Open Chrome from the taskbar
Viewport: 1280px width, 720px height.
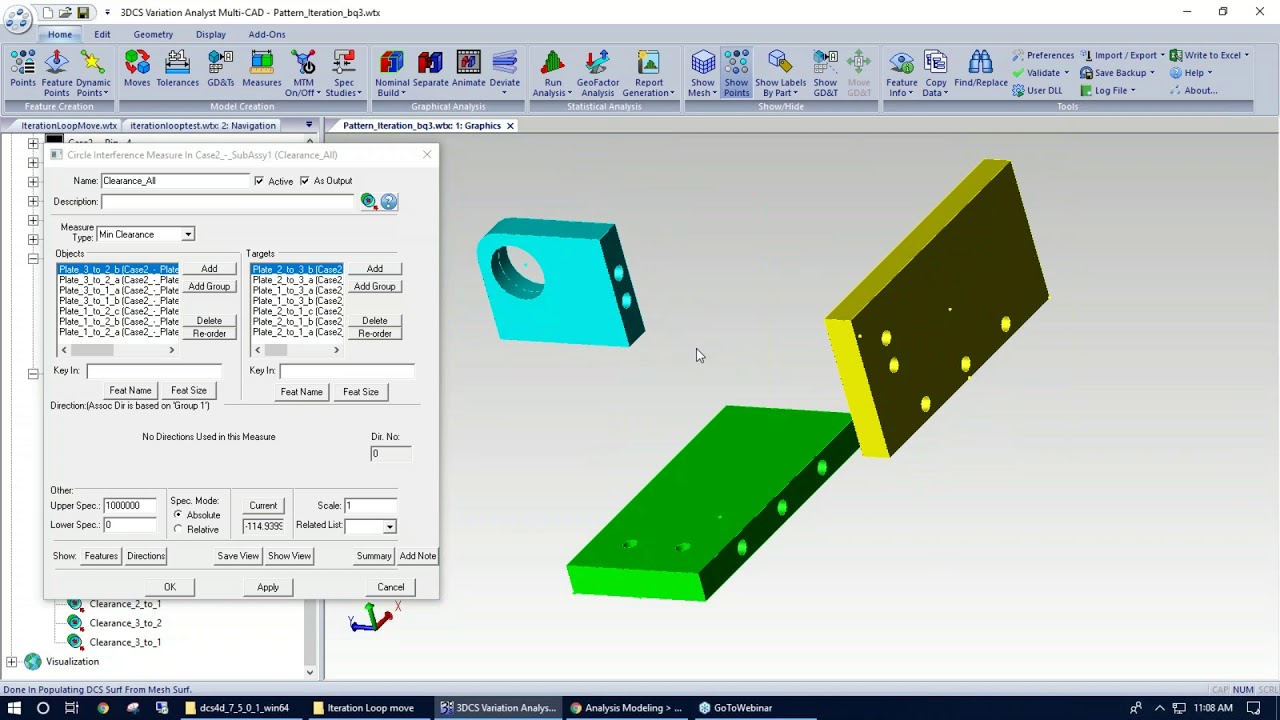pos(102,708)
